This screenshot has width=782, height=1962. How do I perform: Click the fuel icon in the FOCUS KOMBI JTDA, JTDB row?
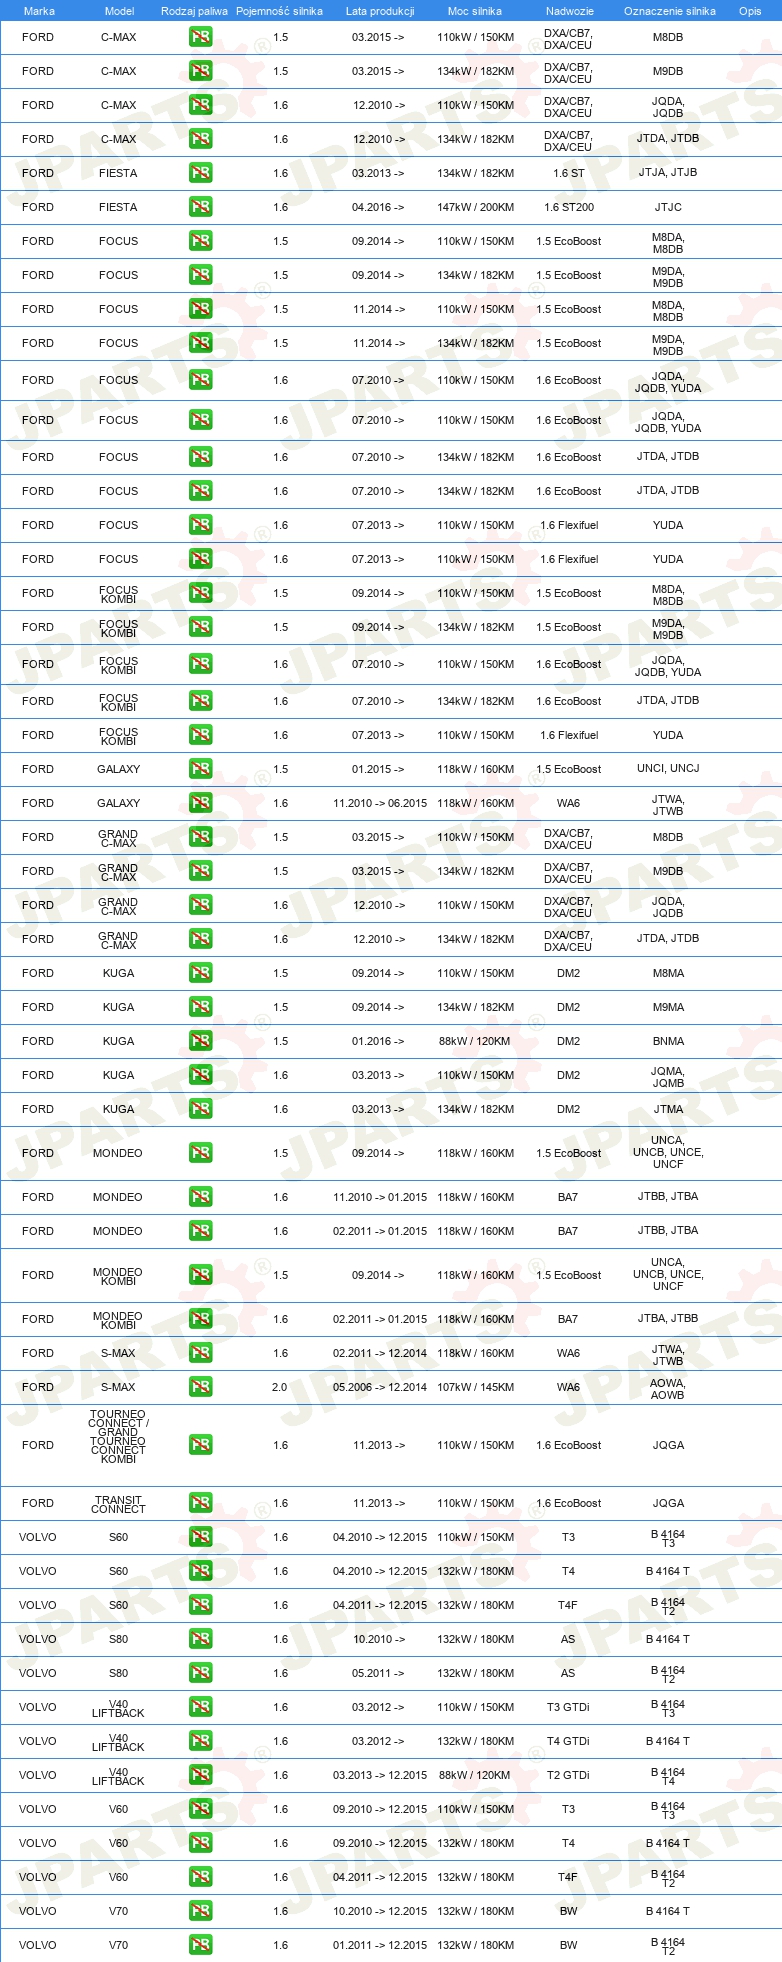coord(200,701)
